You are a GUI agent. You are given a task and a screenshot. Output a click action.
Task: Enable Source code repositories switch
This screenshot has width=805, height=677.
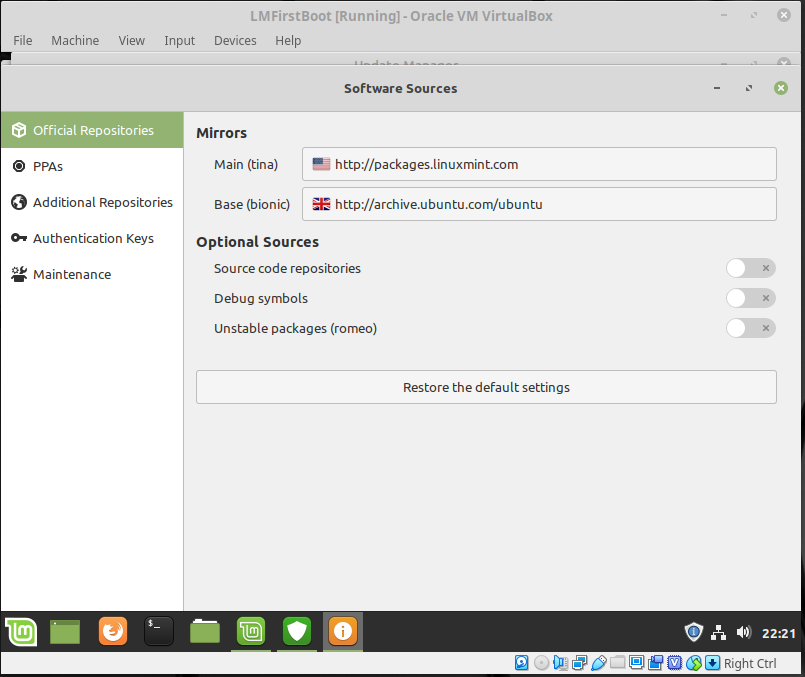point(751,268)
